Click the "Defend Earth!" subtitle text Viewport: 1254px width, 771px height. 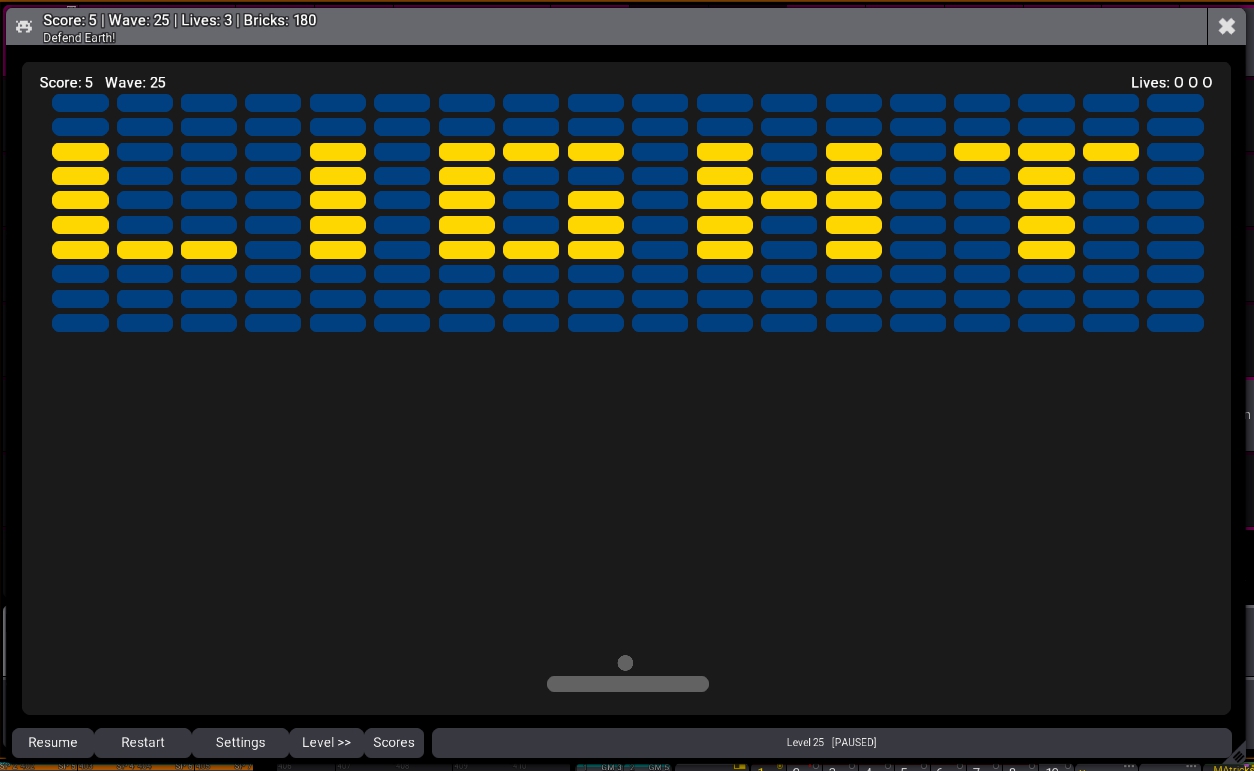coord(79,38)
